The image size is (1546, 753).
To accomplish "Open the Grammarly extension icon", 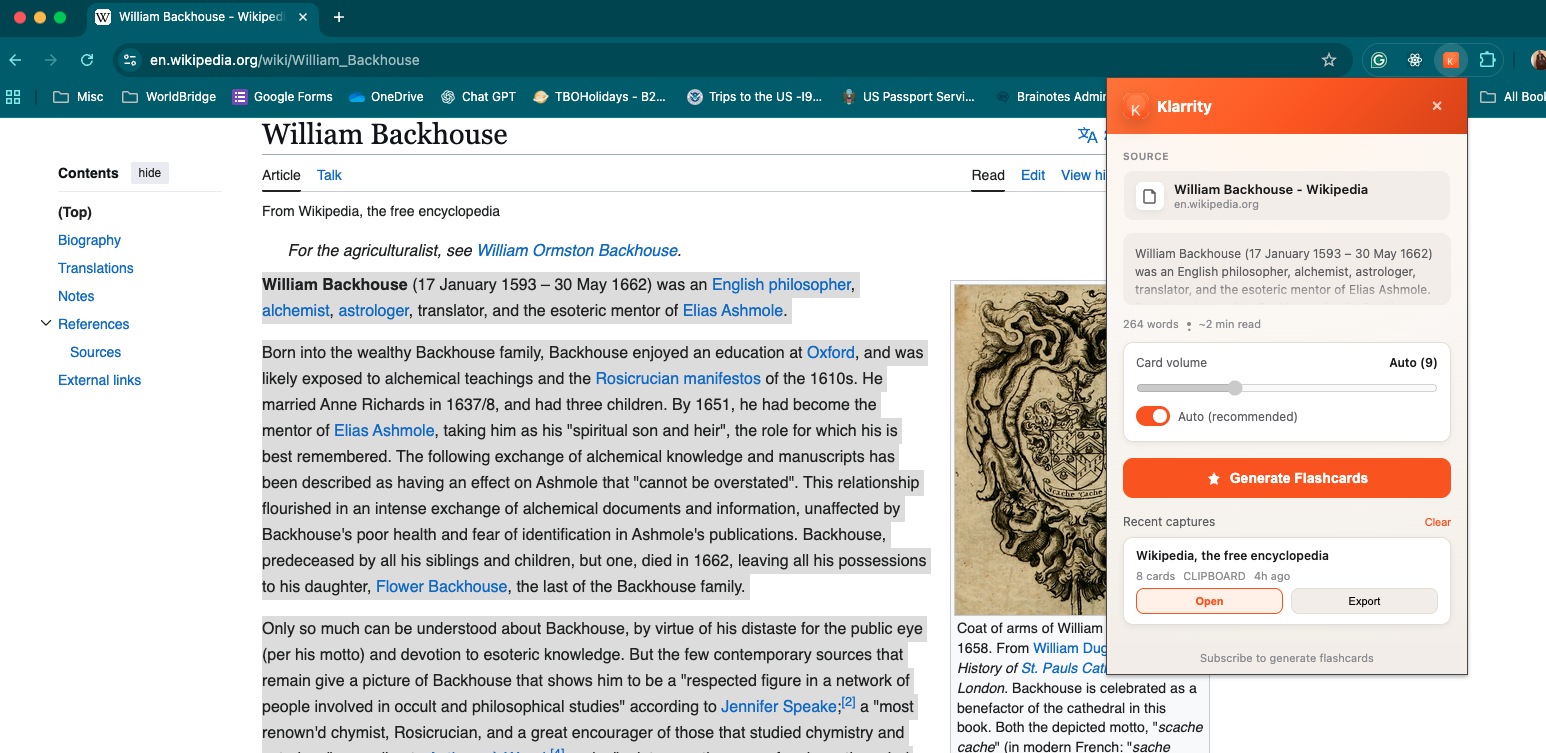I will [1379, 60].
